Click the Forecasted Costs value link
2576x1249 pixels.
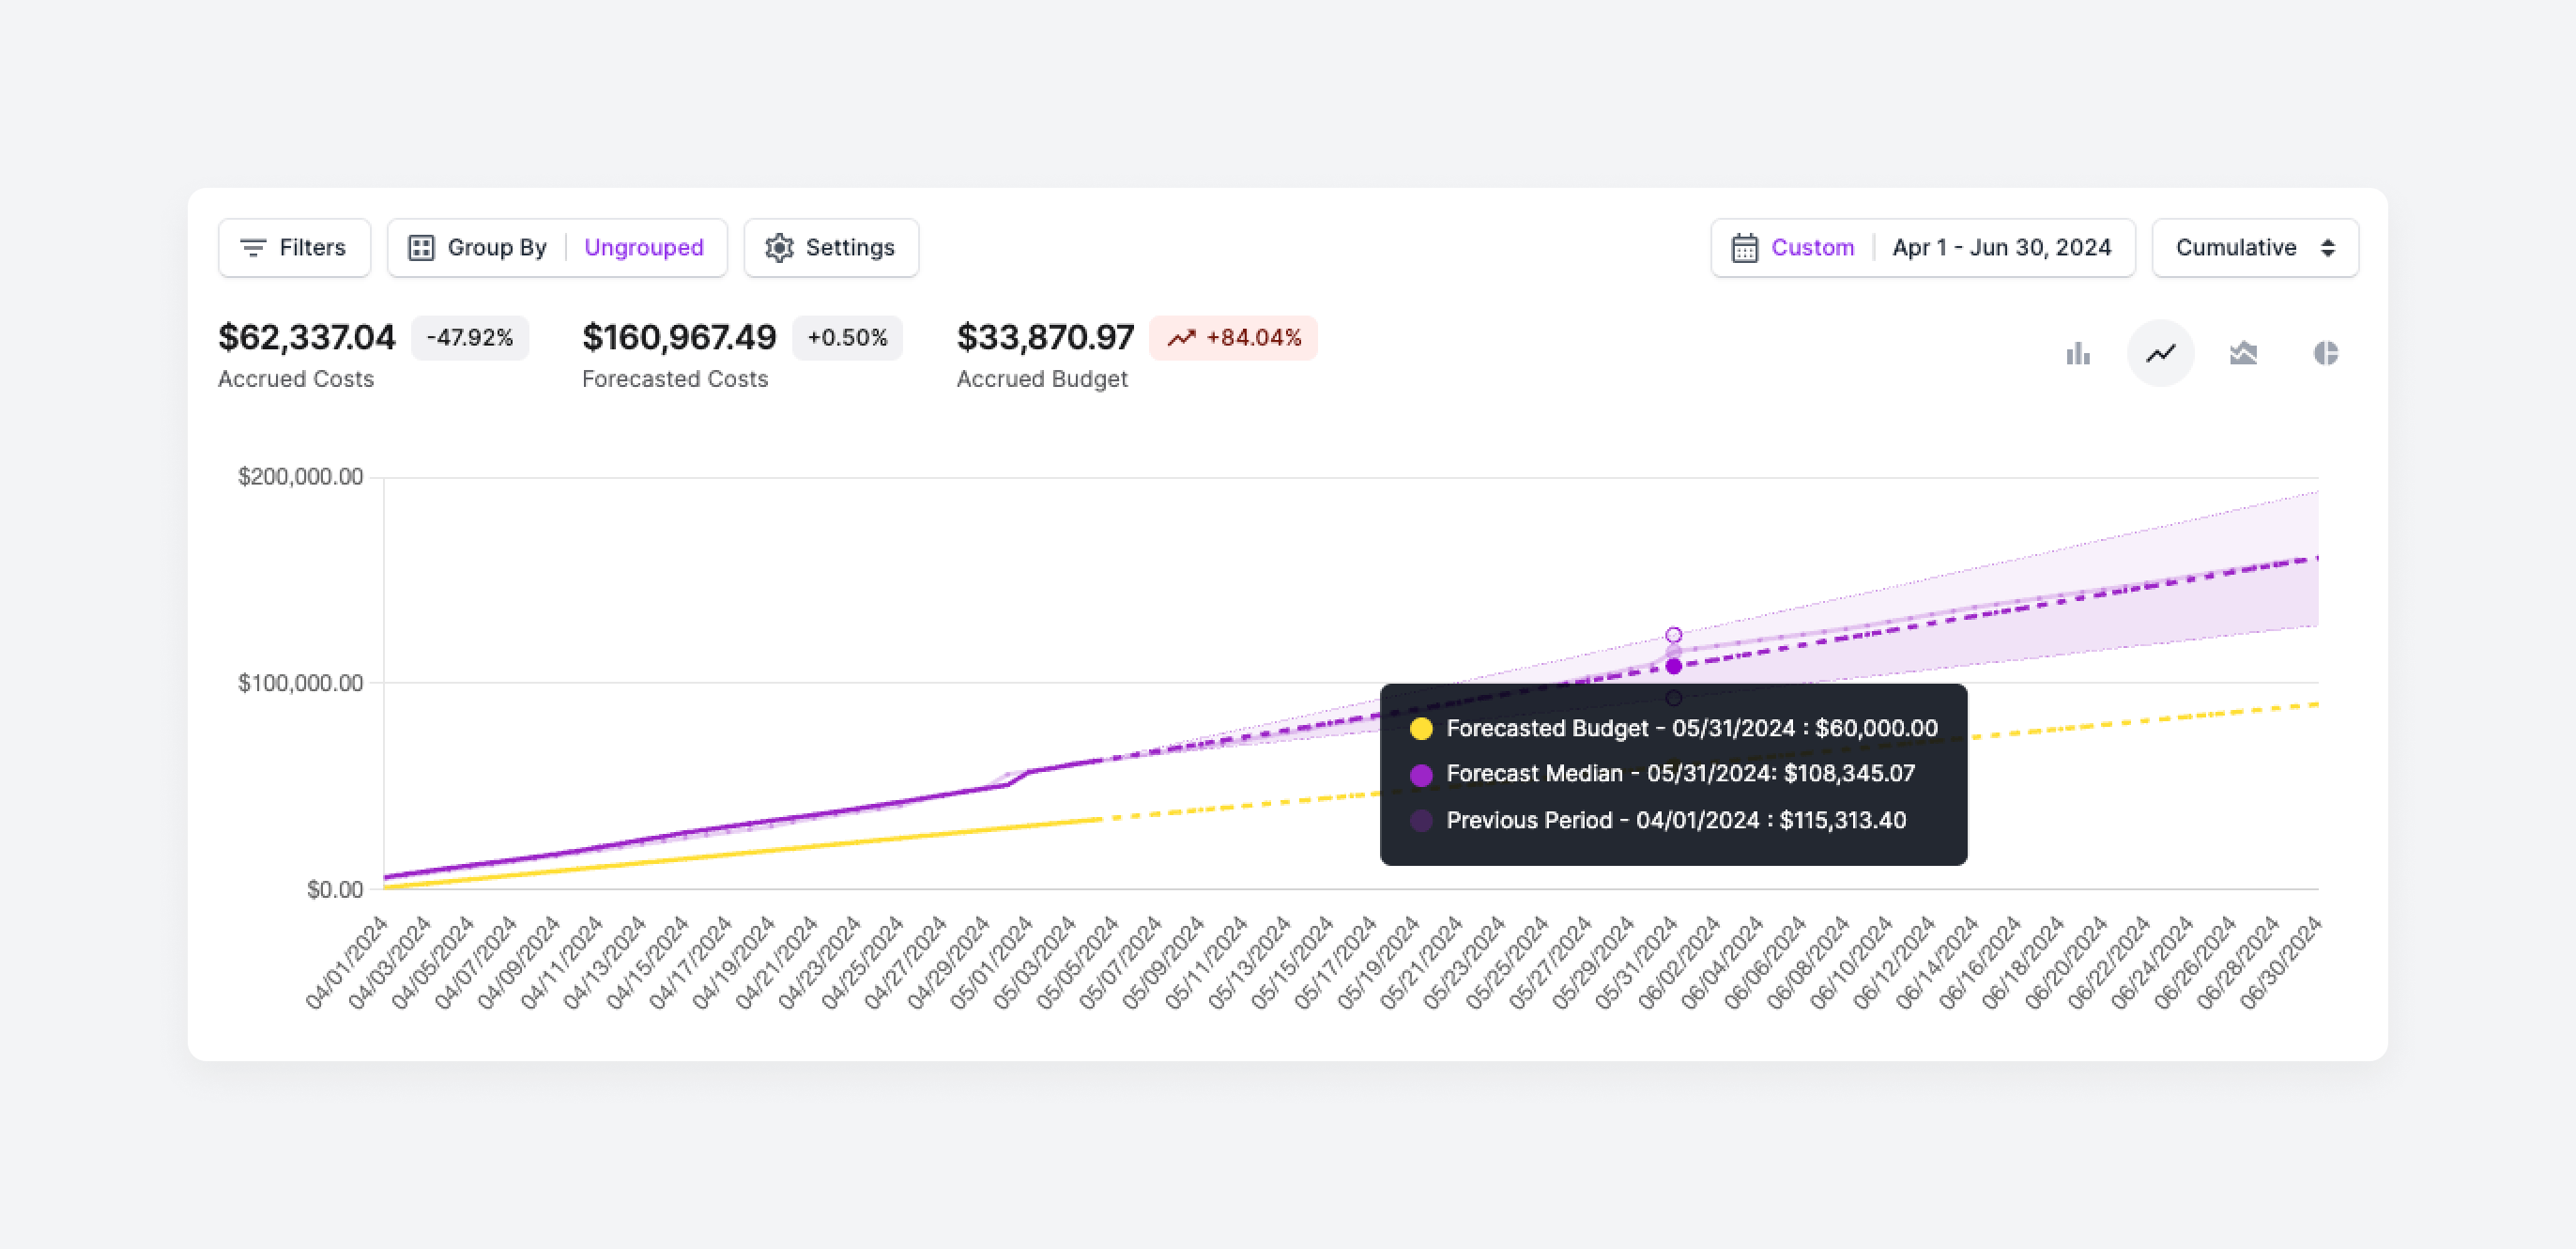pyautogui.click(x=680, y=338)
